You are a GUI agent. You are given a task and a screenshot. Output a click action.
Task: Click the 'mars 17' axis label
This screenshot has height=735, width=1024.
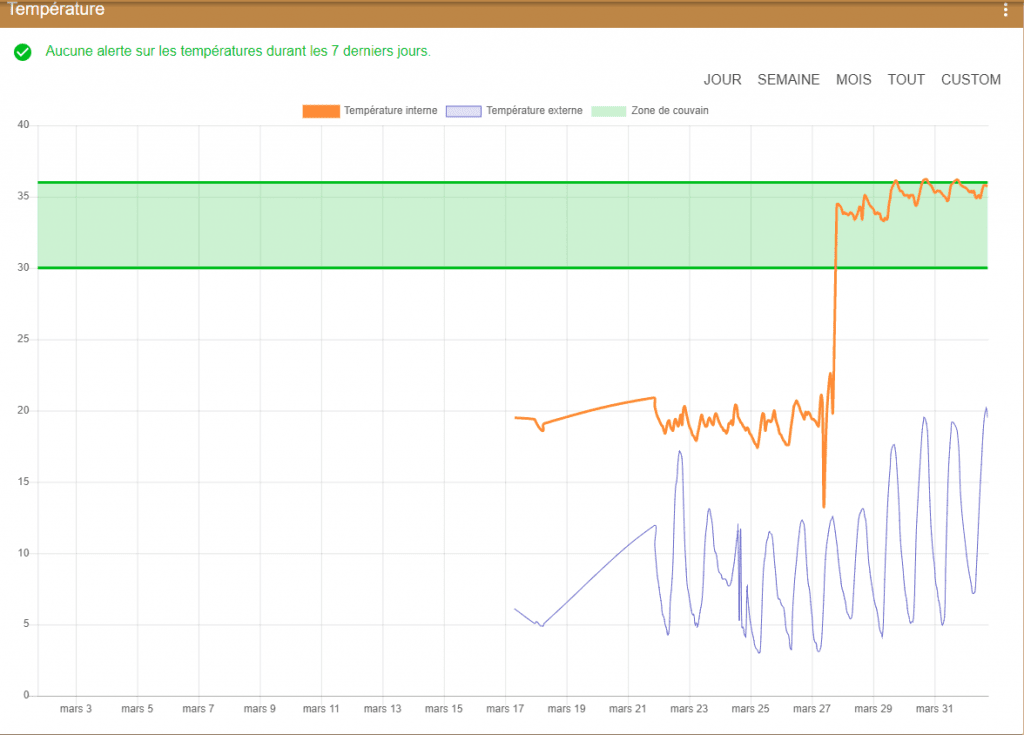(x=505, y=709)
